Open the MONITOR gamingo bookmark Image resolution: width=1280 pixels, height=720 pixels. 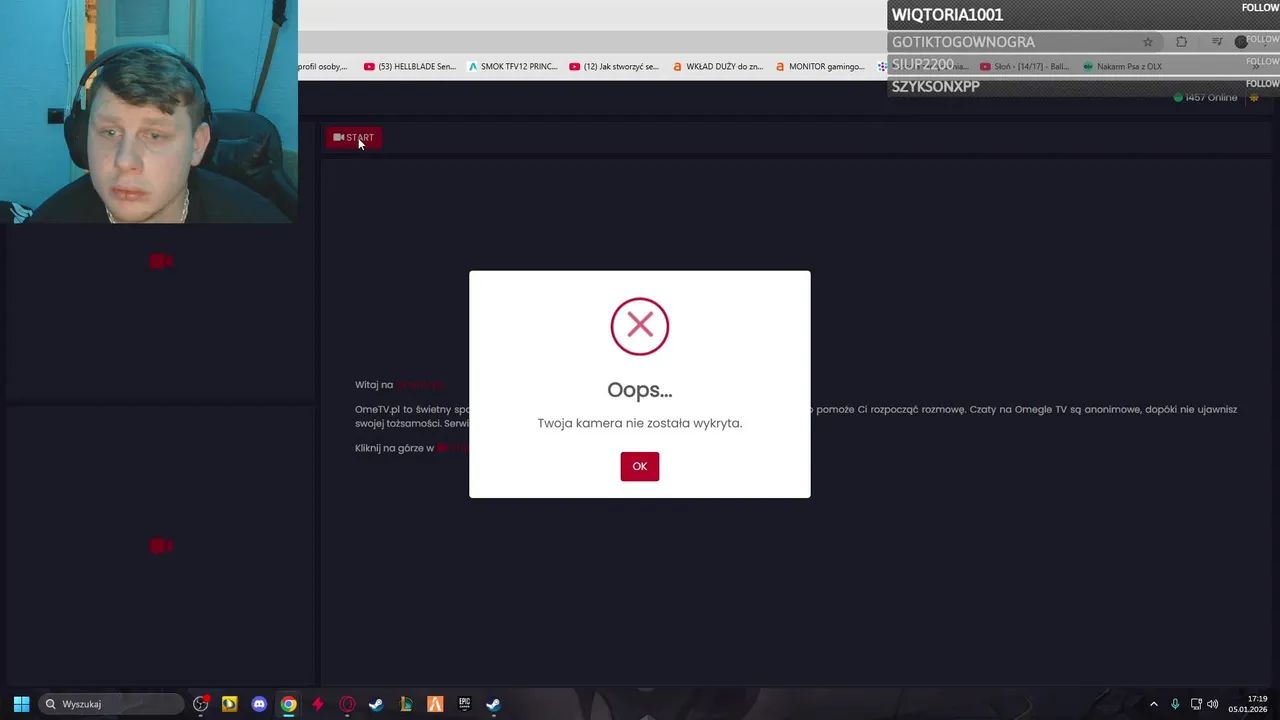click(820, 67)
